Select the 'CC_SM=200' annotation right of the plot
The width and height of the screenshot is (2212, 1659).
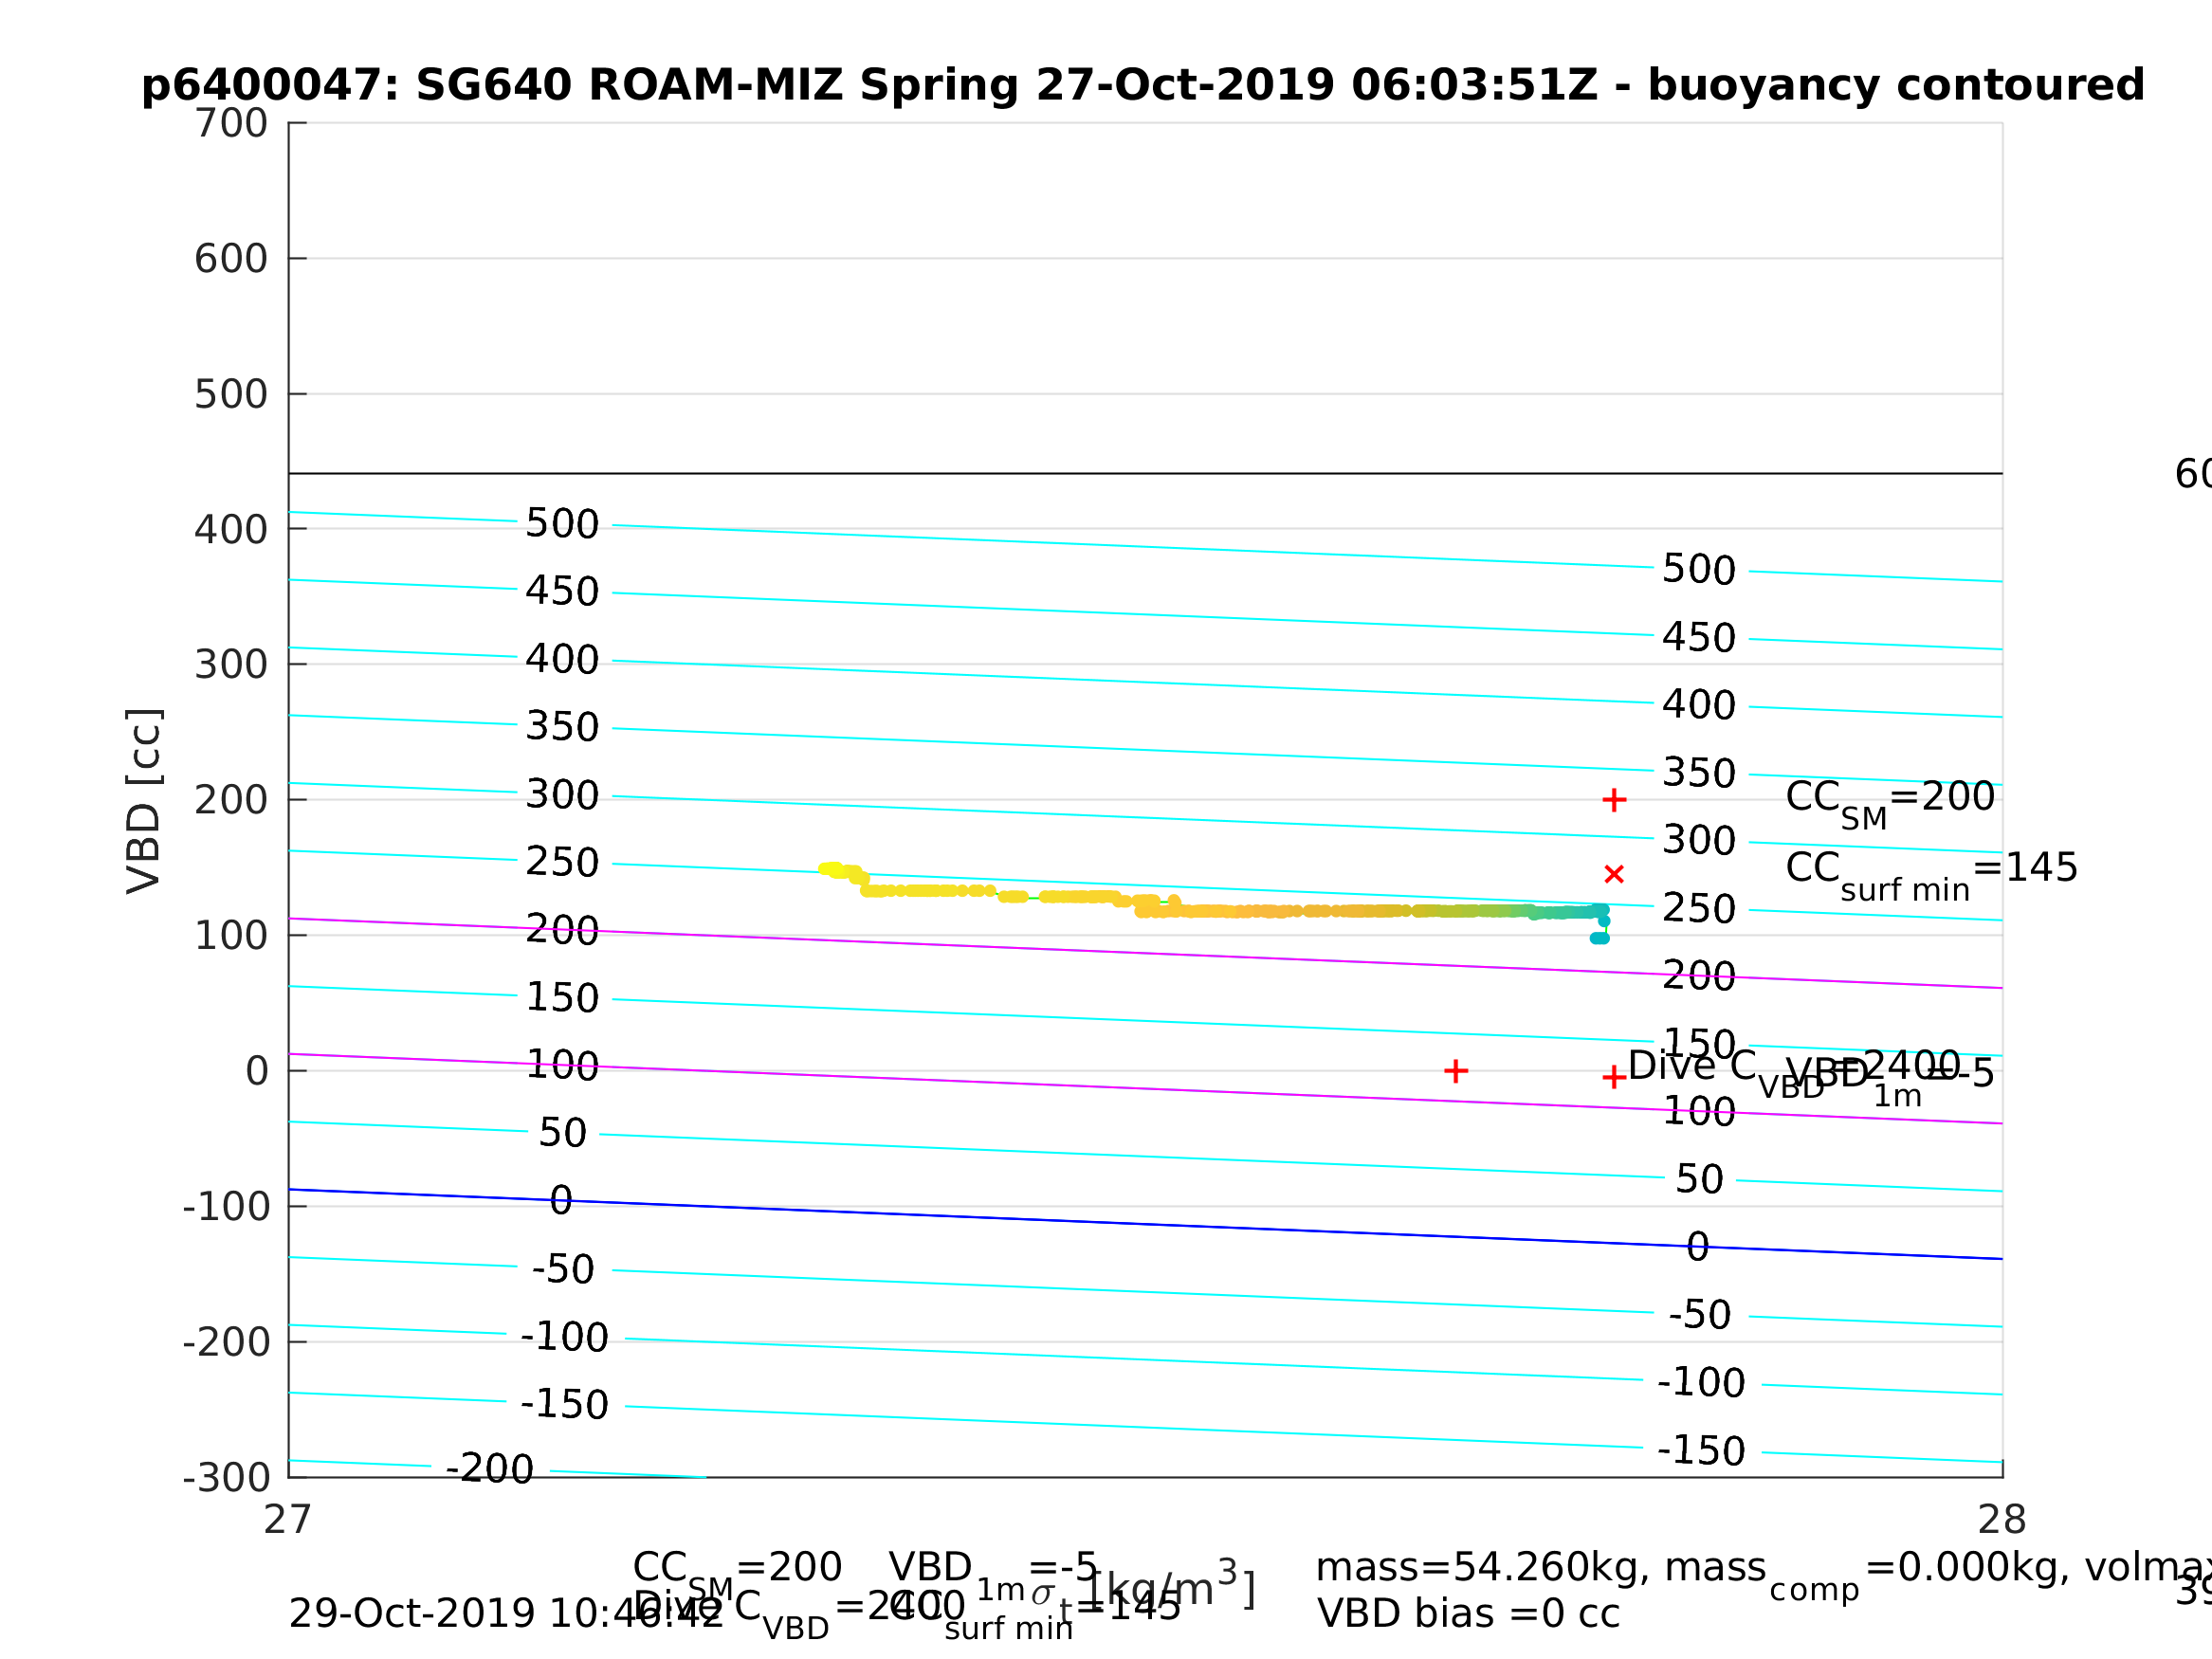1890,802
